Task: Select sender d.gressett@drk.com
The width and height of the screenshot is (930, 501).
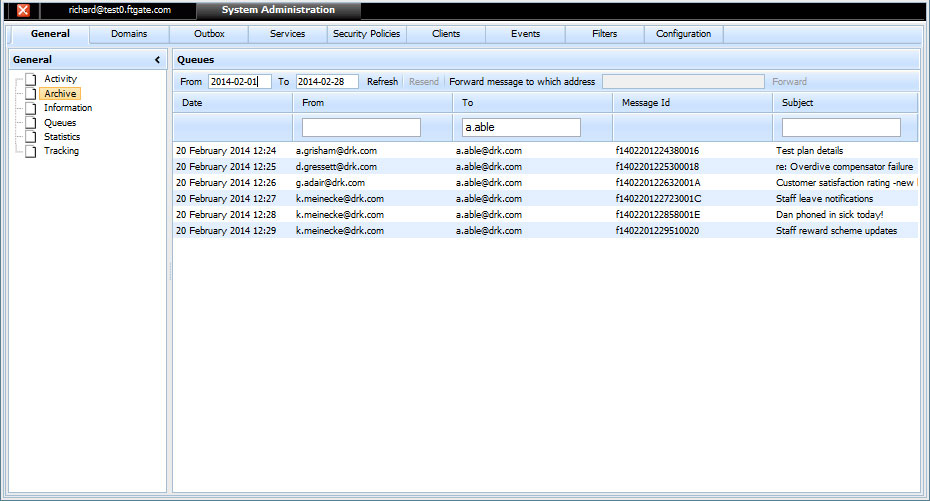Action: 336,167
